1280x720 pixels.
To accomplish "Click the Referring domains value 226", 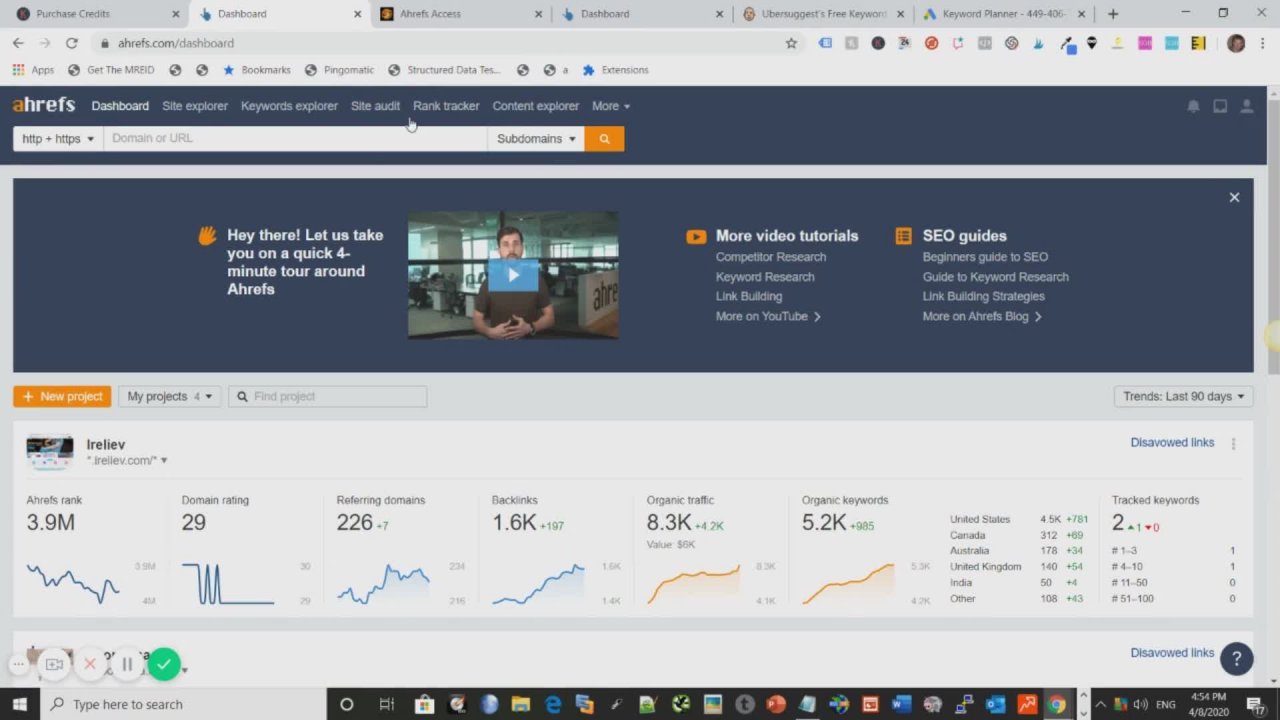I will pos(354,522).
